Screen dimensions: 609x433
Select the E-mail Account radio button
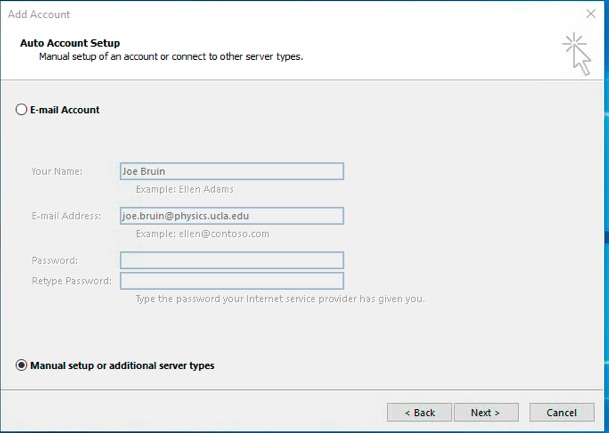click(21, 110)
